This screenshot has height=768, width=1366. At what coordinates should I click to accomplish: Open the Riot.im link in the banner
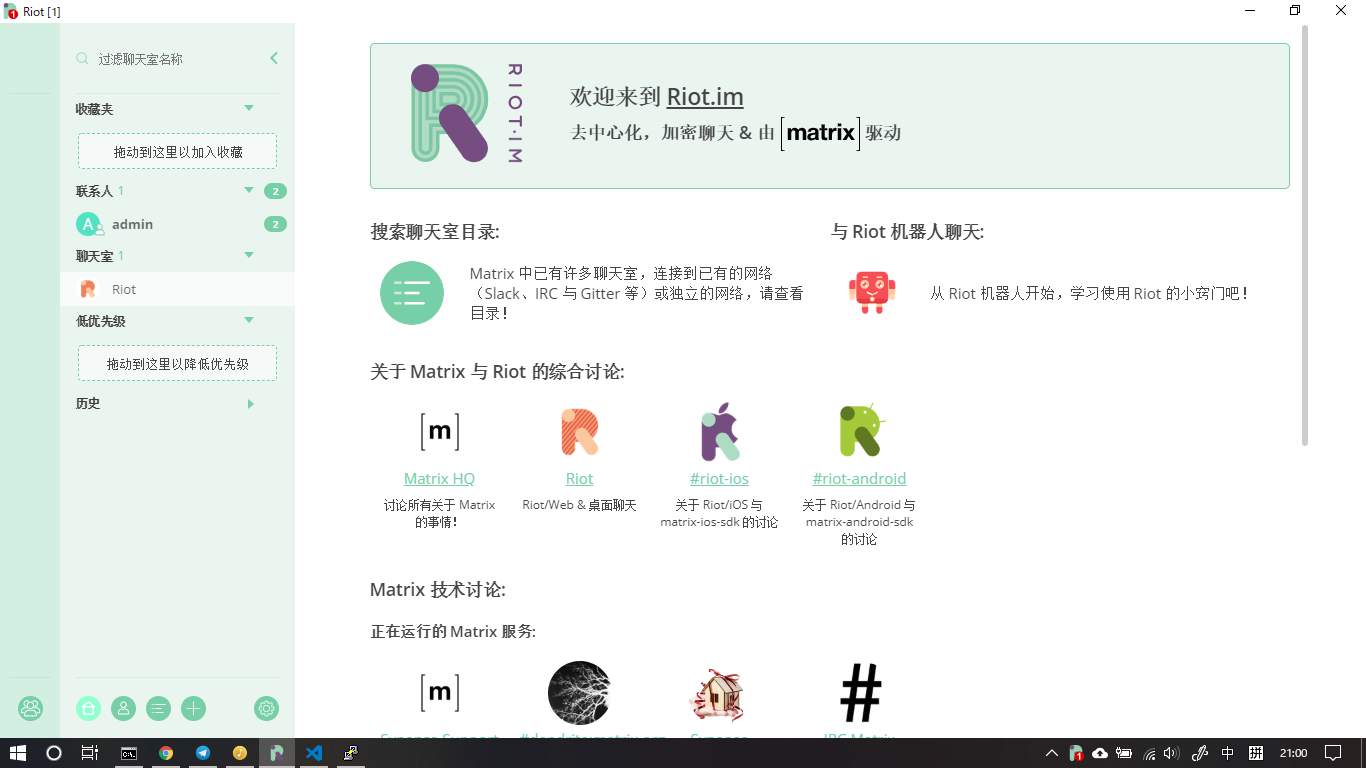point(705,97)
